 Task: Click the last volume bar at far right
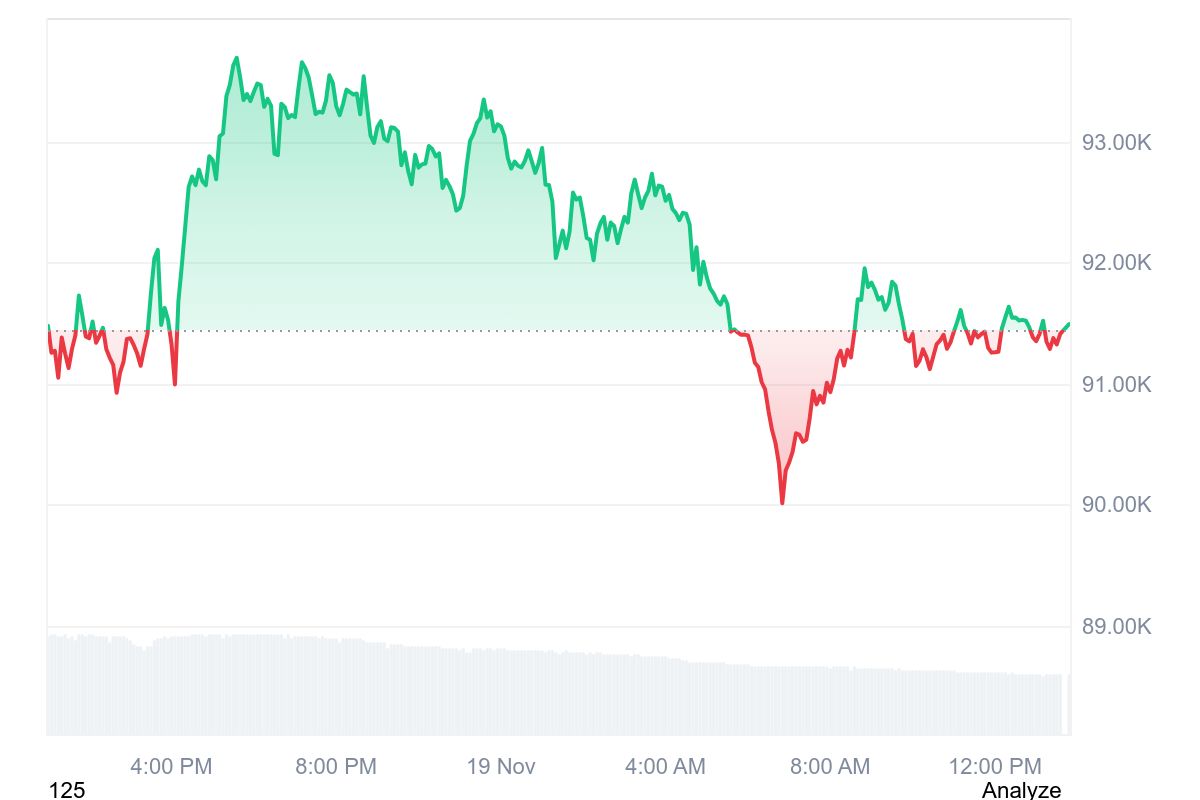pos(1068,705)
